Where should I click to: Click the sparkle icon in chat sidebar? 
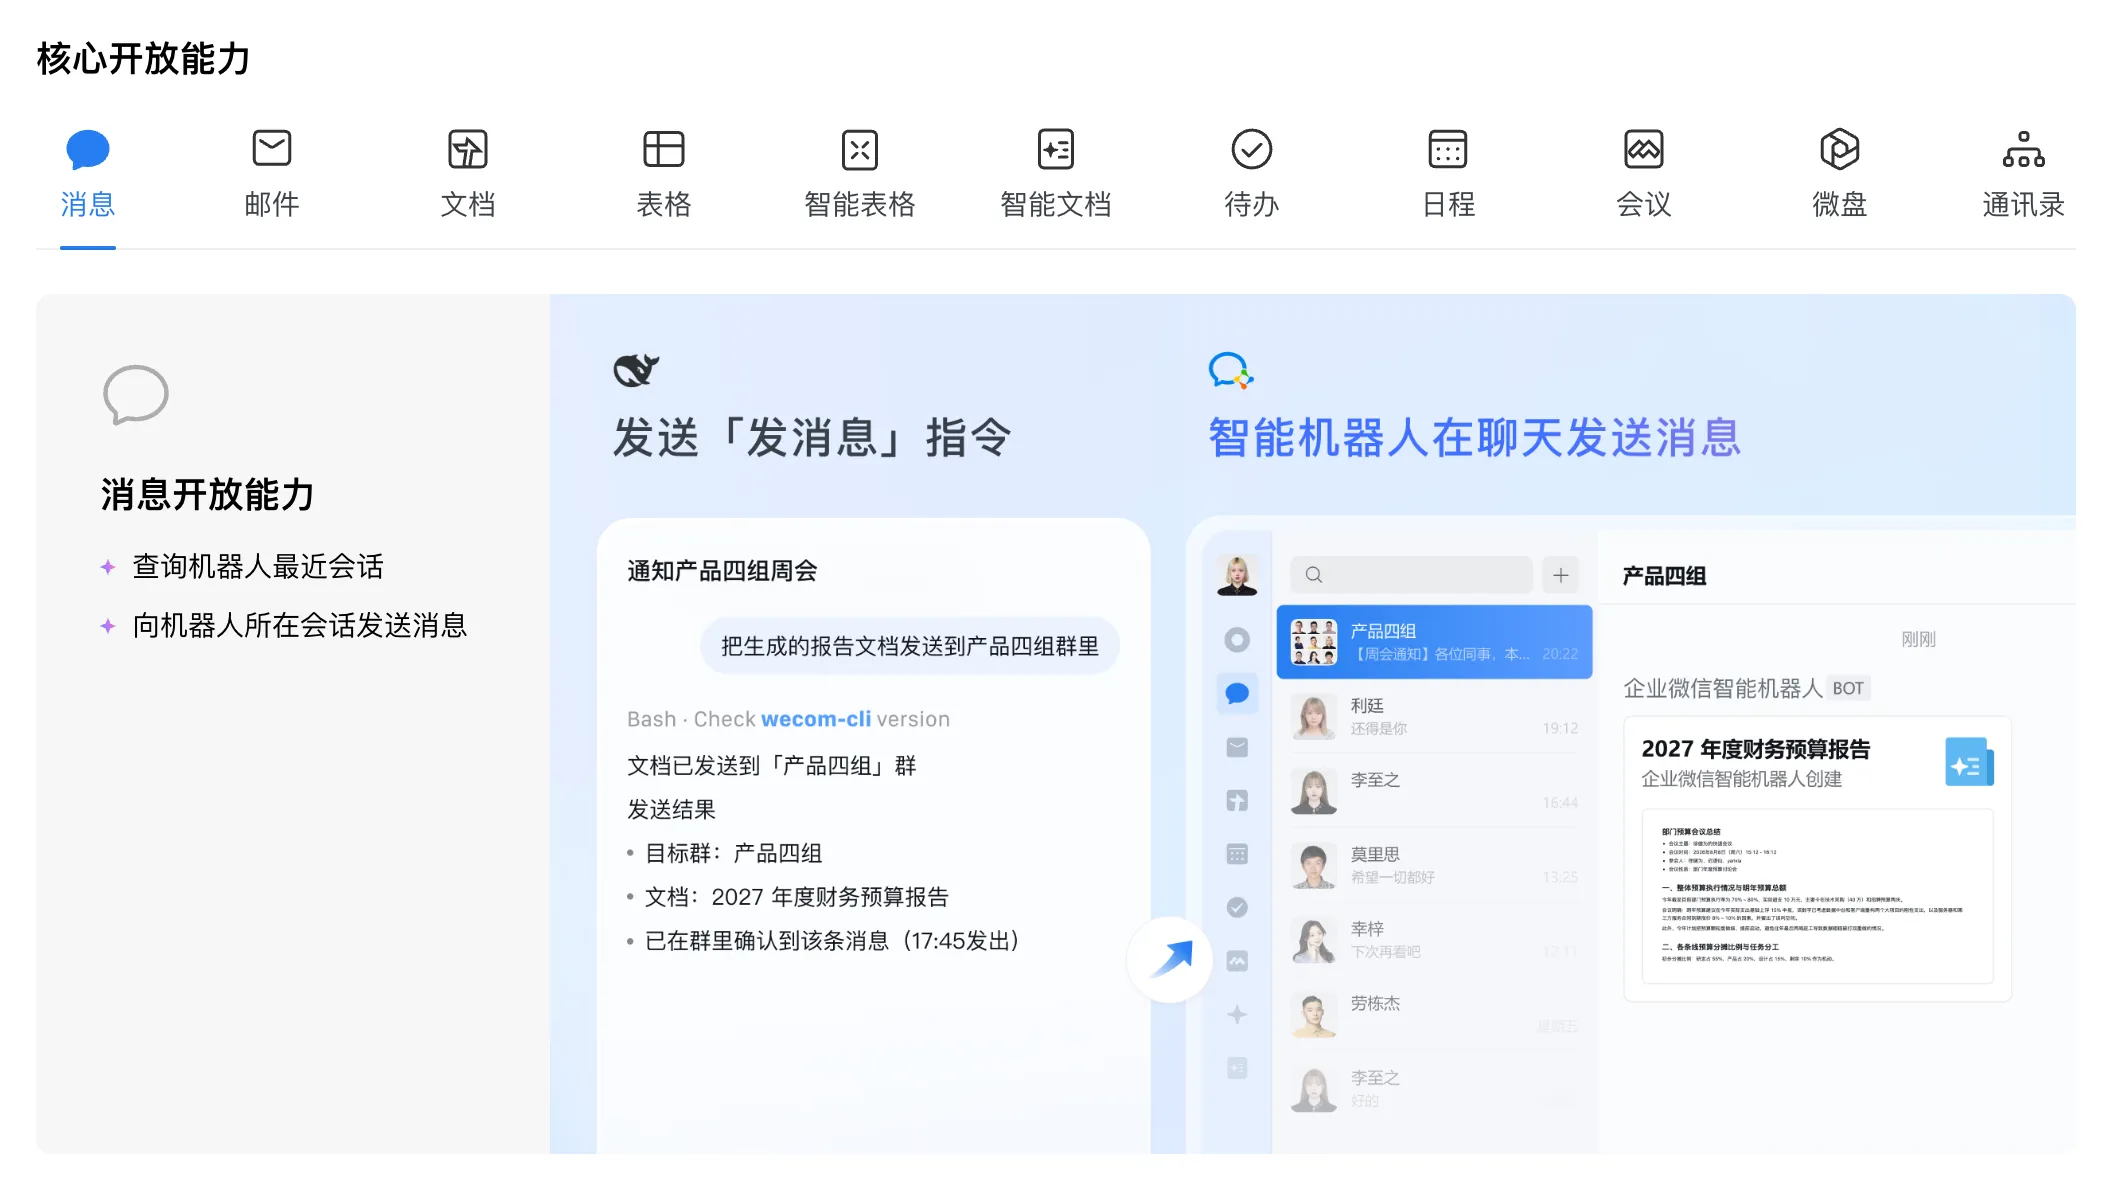1237,1014
